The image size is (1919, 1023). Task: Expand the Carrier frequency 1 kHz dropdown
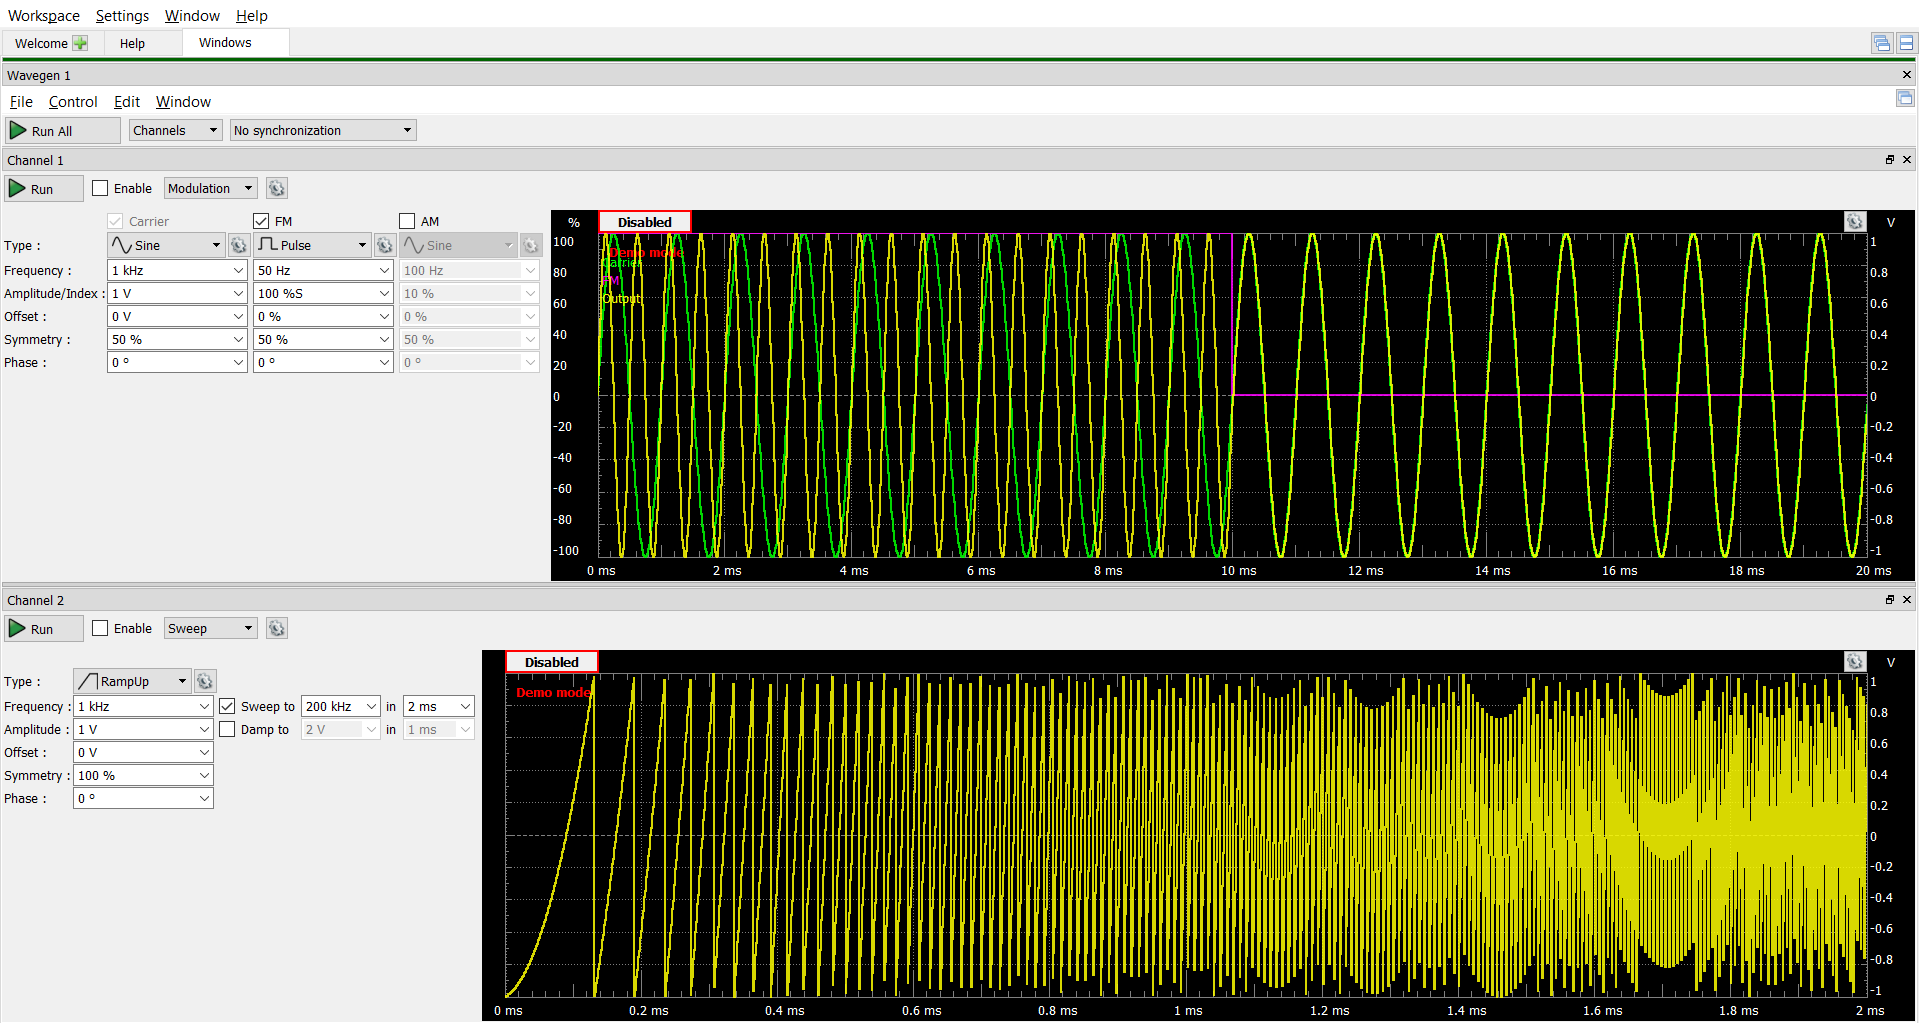pyautogui.click(x=238, y=270)
